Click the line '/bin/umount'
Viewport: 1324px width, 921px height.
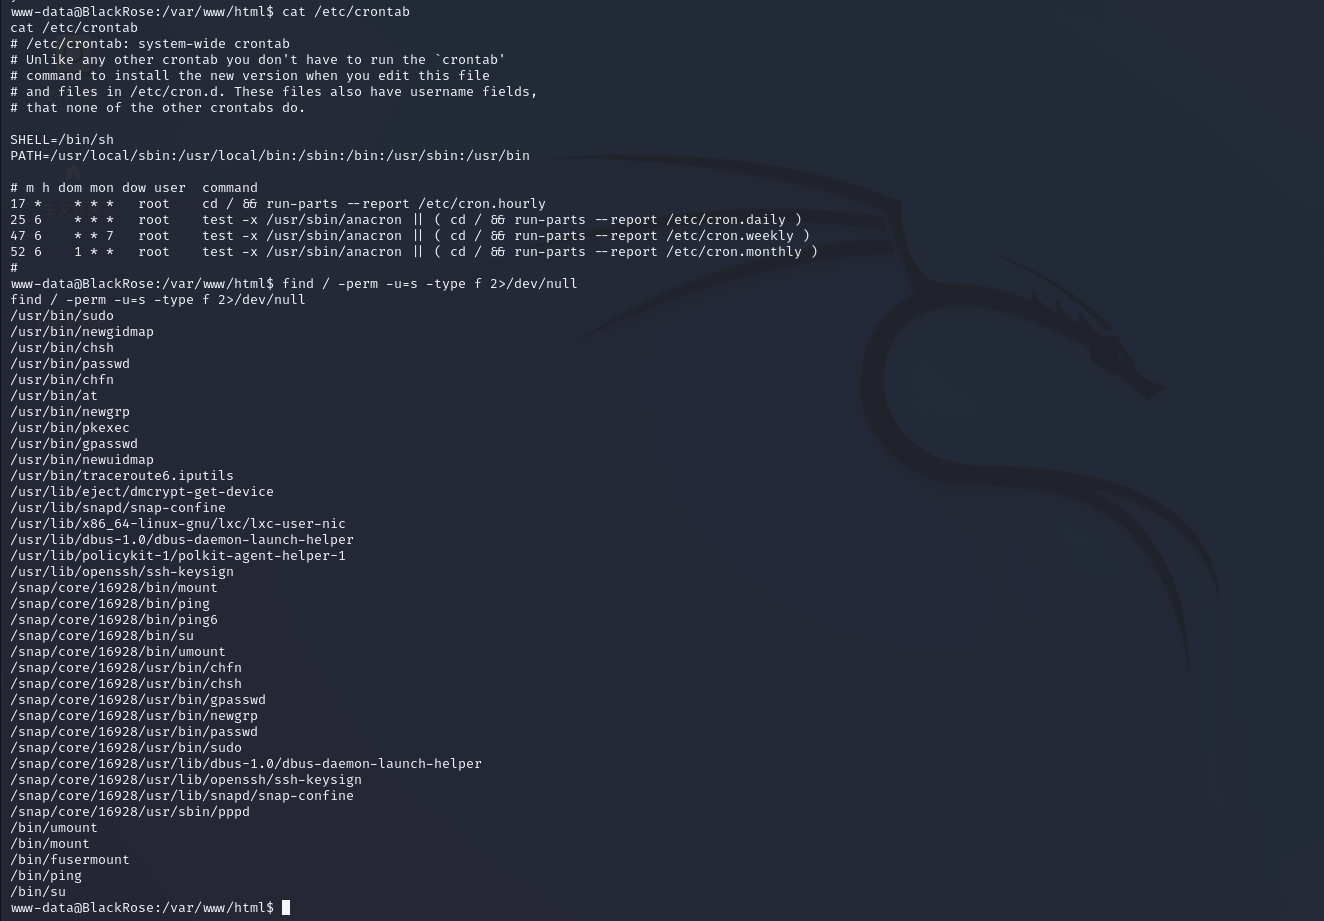(x=54, y=827)
